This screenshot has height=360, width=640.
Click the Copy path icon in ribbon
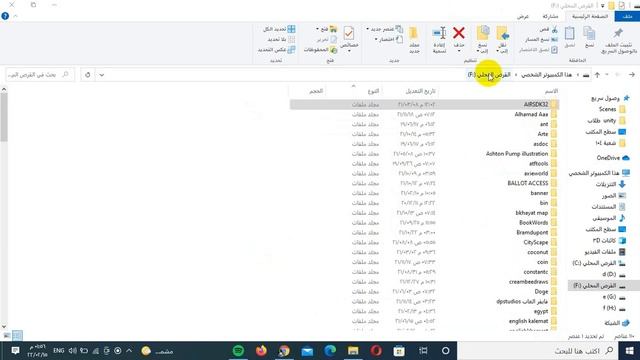tap(554, 40)
